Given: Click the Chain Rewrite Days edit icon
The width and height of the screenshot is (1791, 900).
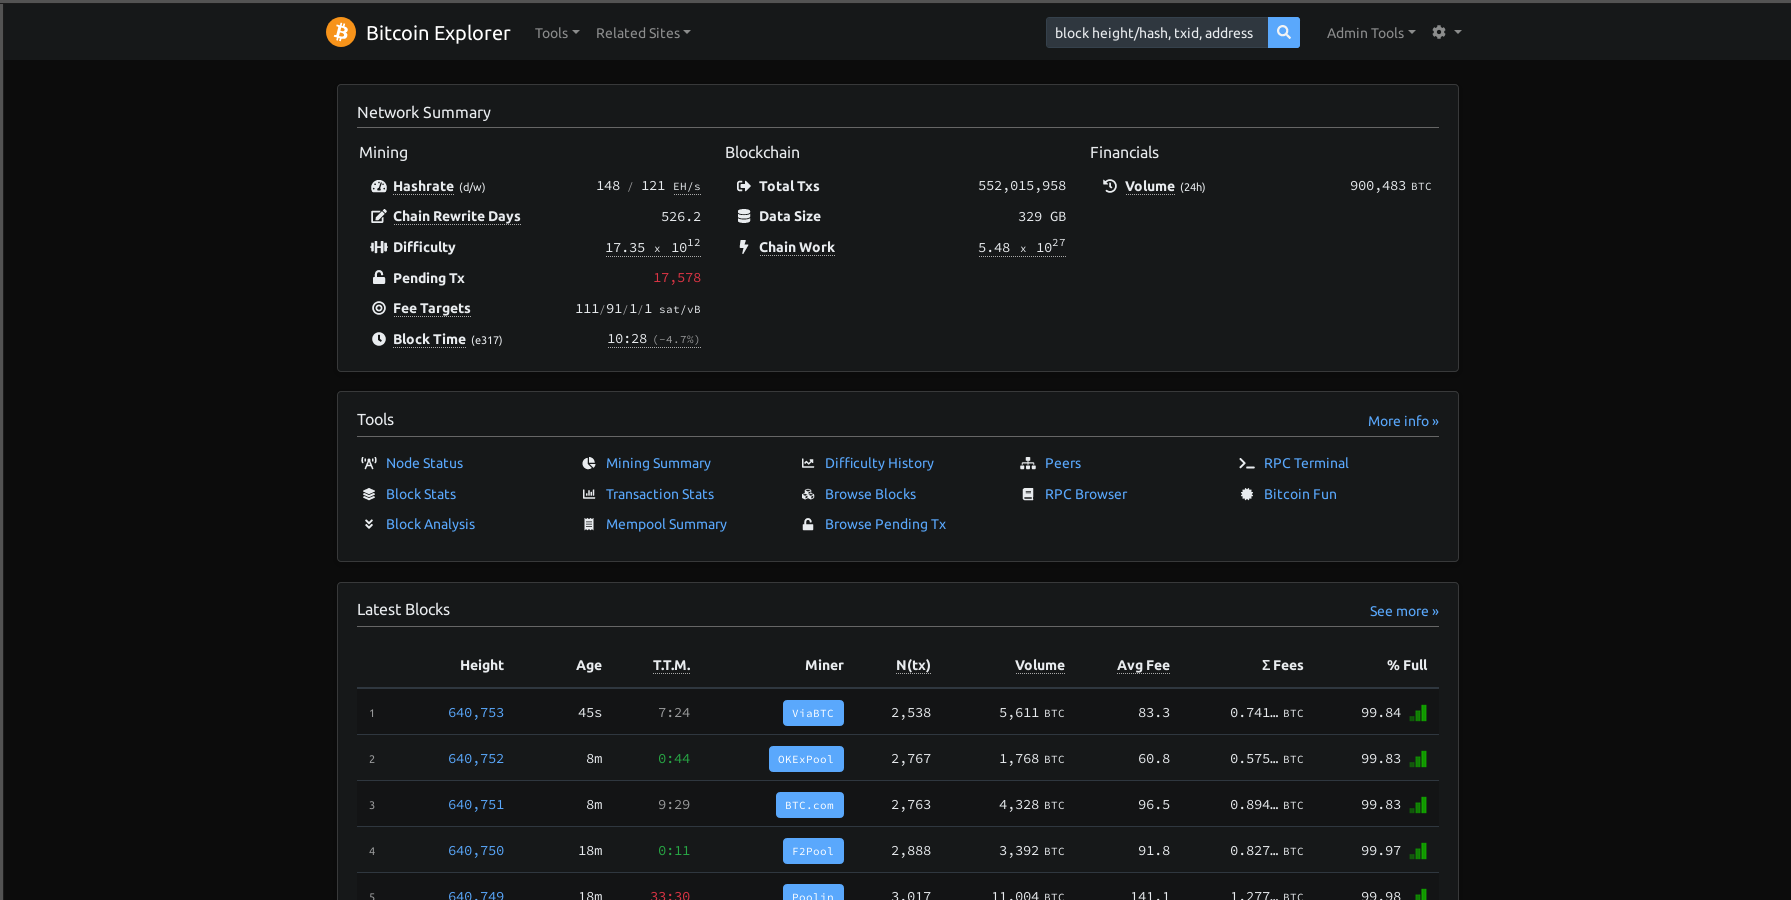Looking at the screenshot, I should pos(379,216).
